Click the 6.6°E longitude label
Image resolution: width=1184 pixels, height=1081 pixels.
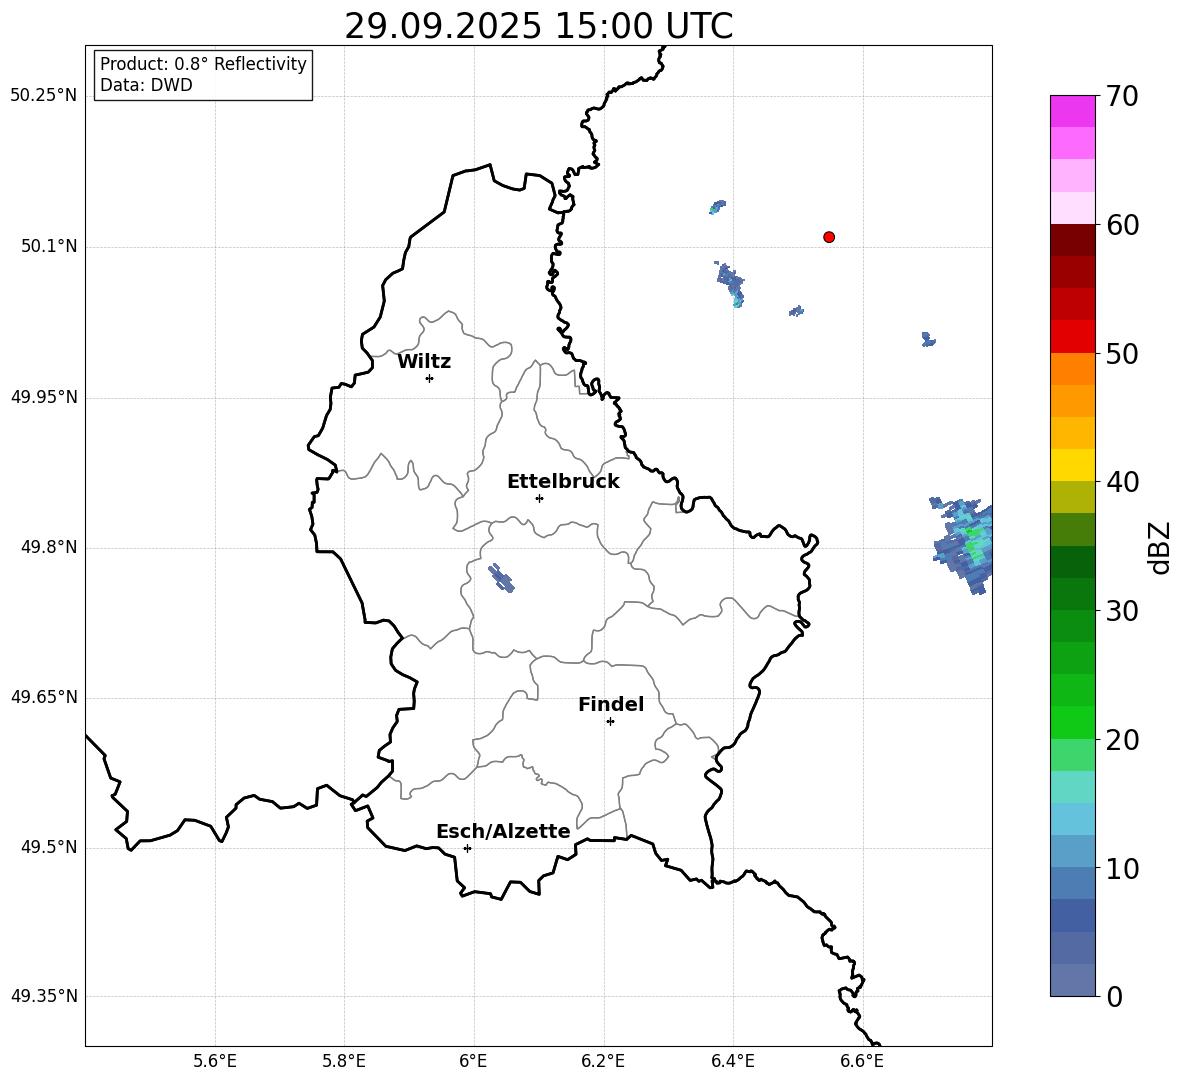pyautogui.click(x=862, y=1061)
